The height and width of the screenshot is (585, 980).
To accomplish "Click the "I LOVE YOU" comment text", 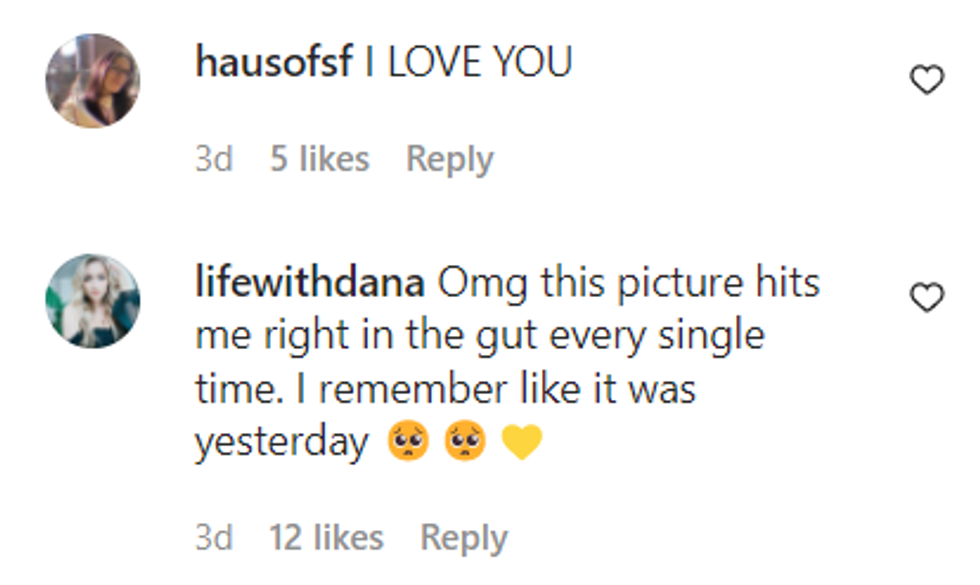I will click(468, 63).
